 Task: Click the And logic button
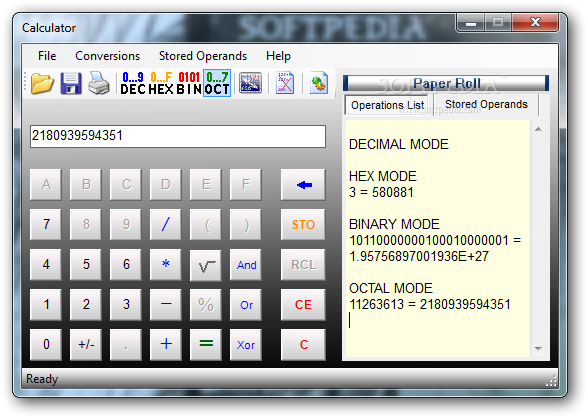pyautogui.click(x=246, y=265)
